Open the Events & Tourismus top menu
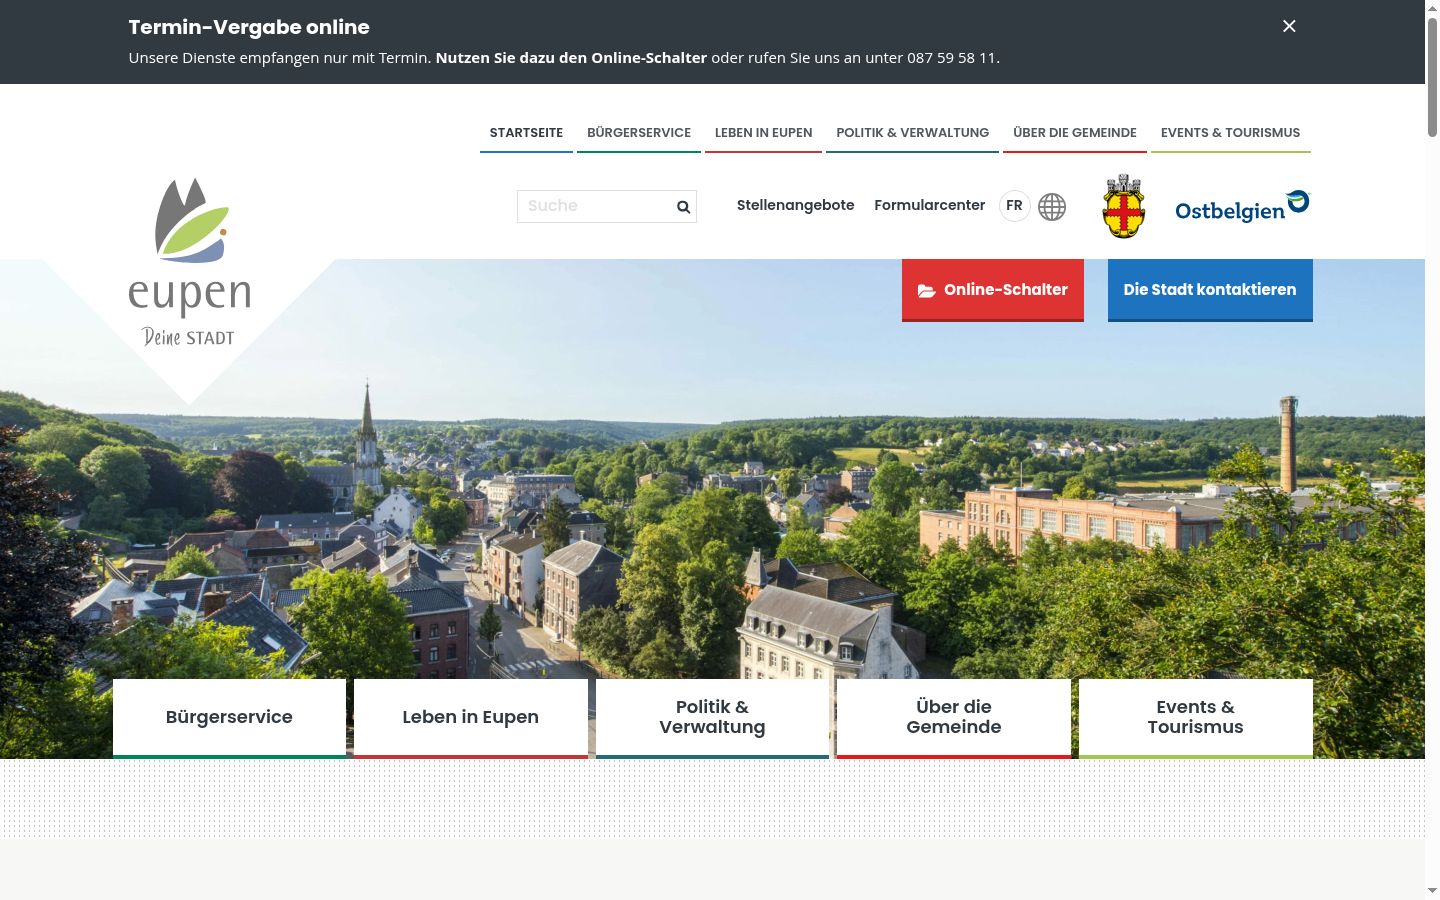 coord(1230,133)
